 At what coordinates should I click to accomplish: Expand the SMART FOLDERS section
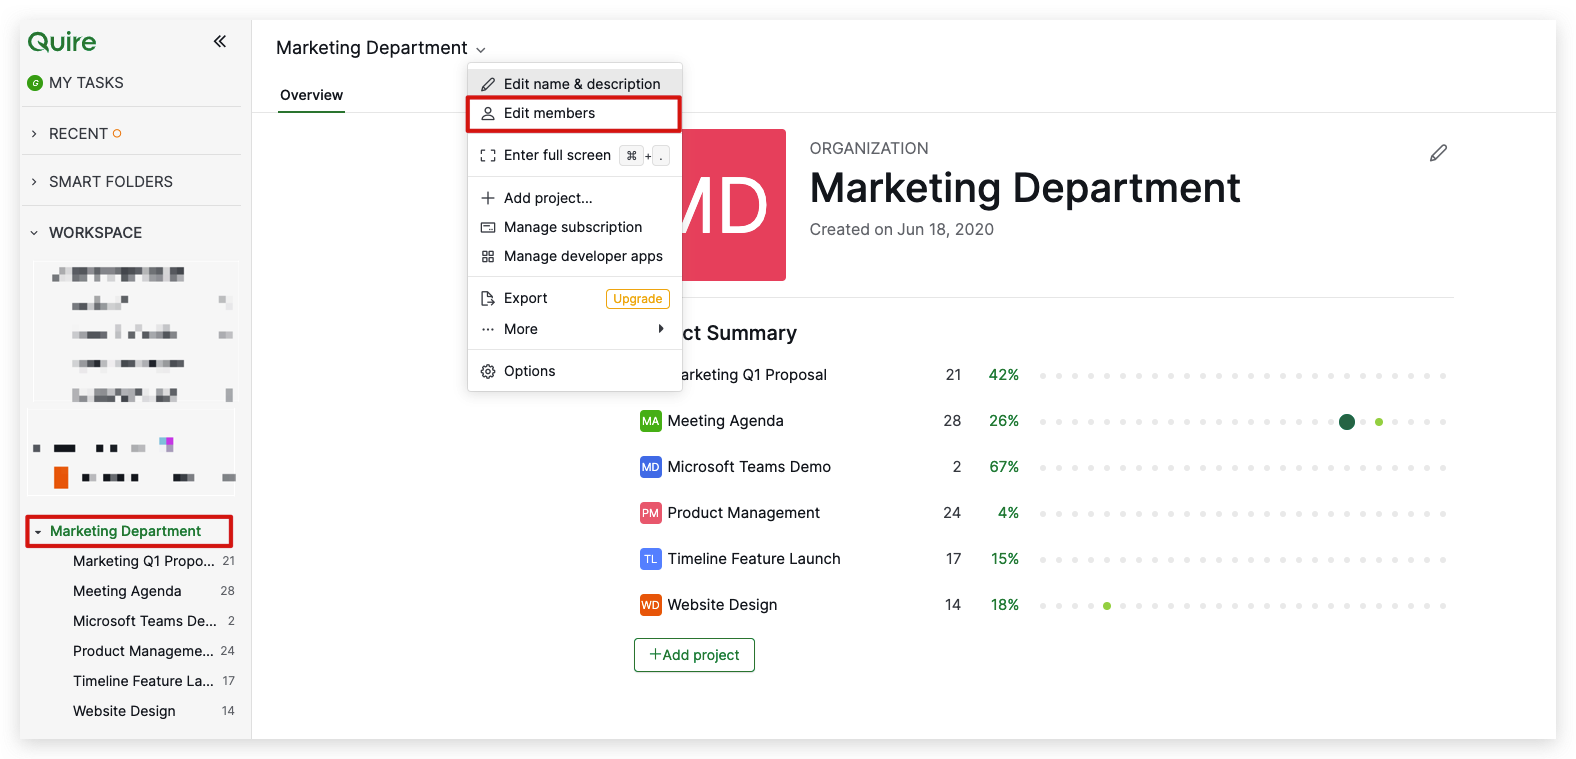[x=34, y=182]
